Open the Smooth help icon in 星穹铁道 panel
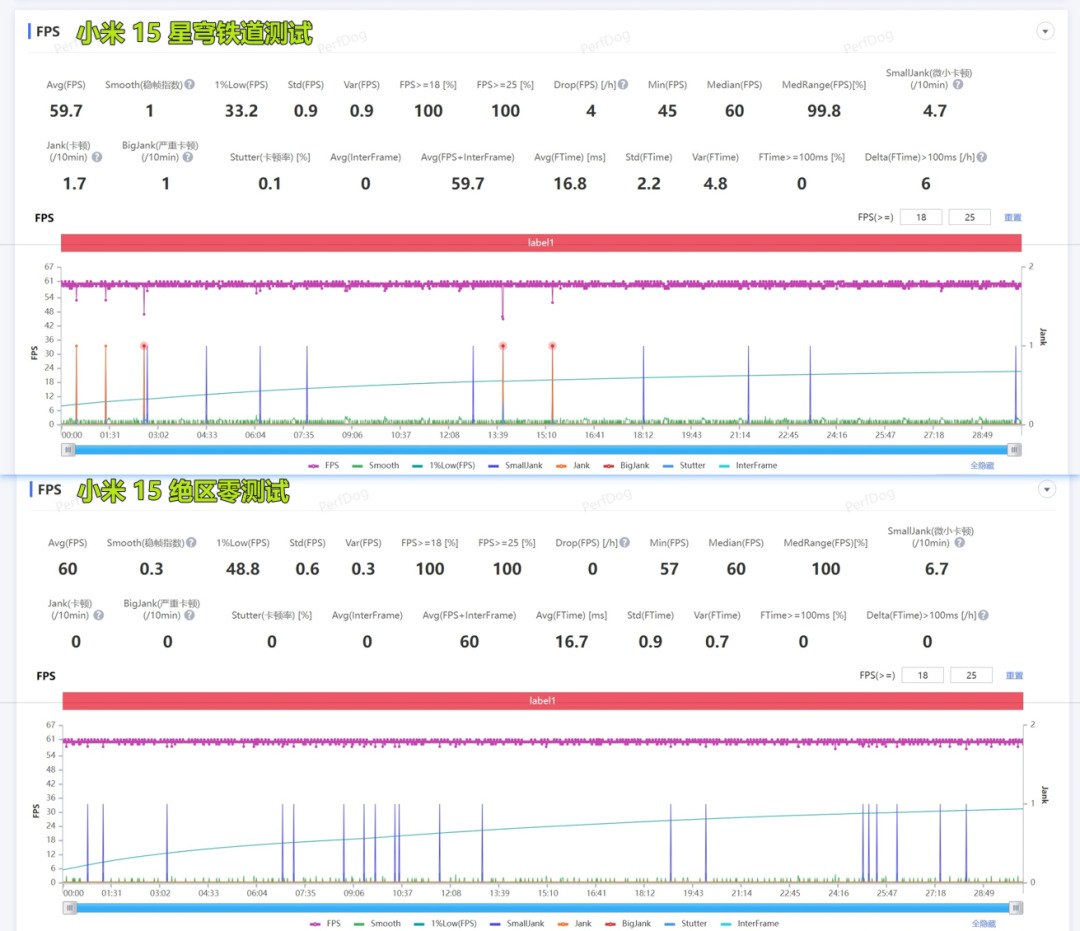Viewport: 1080px width, 931px height. 189,85
